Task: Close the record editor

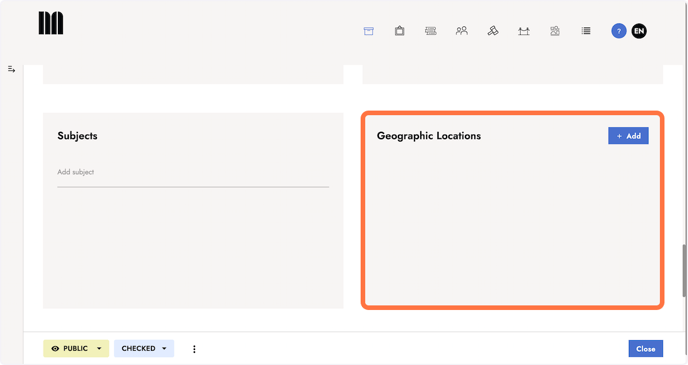Action: (x=645, y=349)
